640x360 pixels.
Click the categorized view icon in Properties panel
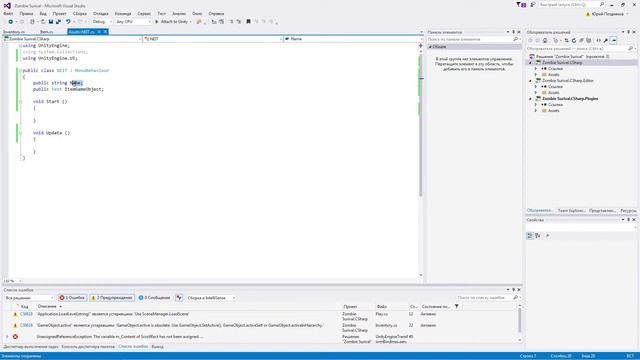click(530, 236)
